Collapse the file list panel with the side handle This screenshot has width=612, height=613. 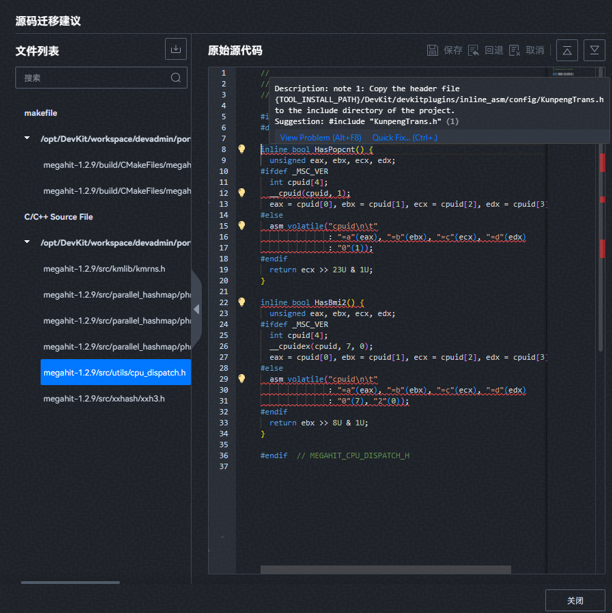[196, 309]
